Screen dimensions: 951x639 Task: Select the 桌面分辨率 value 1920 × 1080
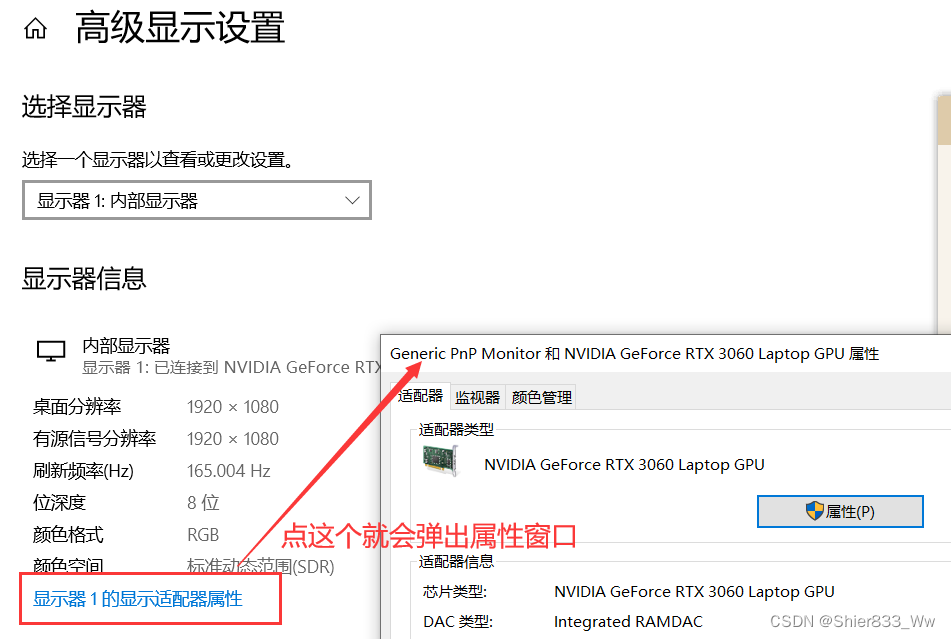pos(233,407)
